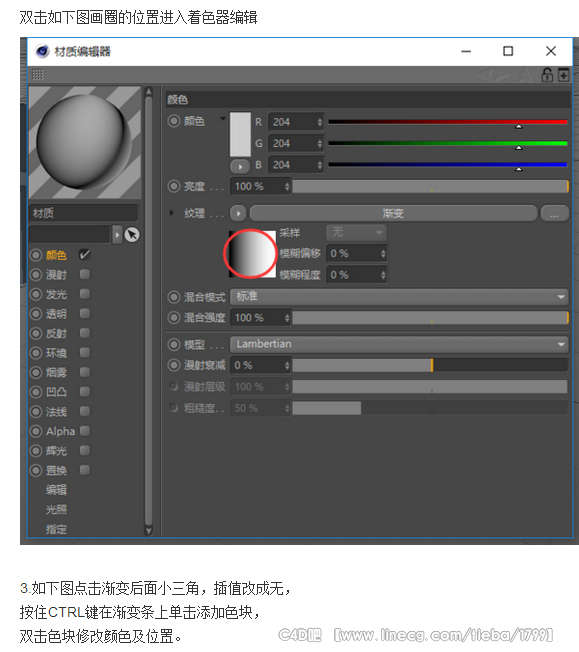Click the 模糊偏移 0 % field
Viewport: 579px width, 652px height.
coord(356,253)
